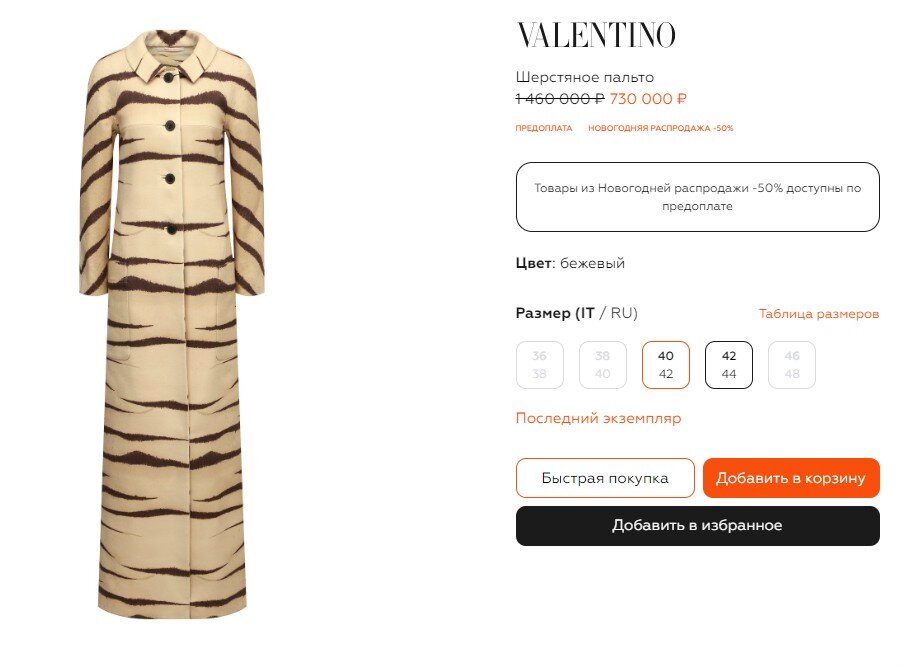904x667 pixels.
Task: Click the Последний экземпляр notice
Action: point(598,419)
